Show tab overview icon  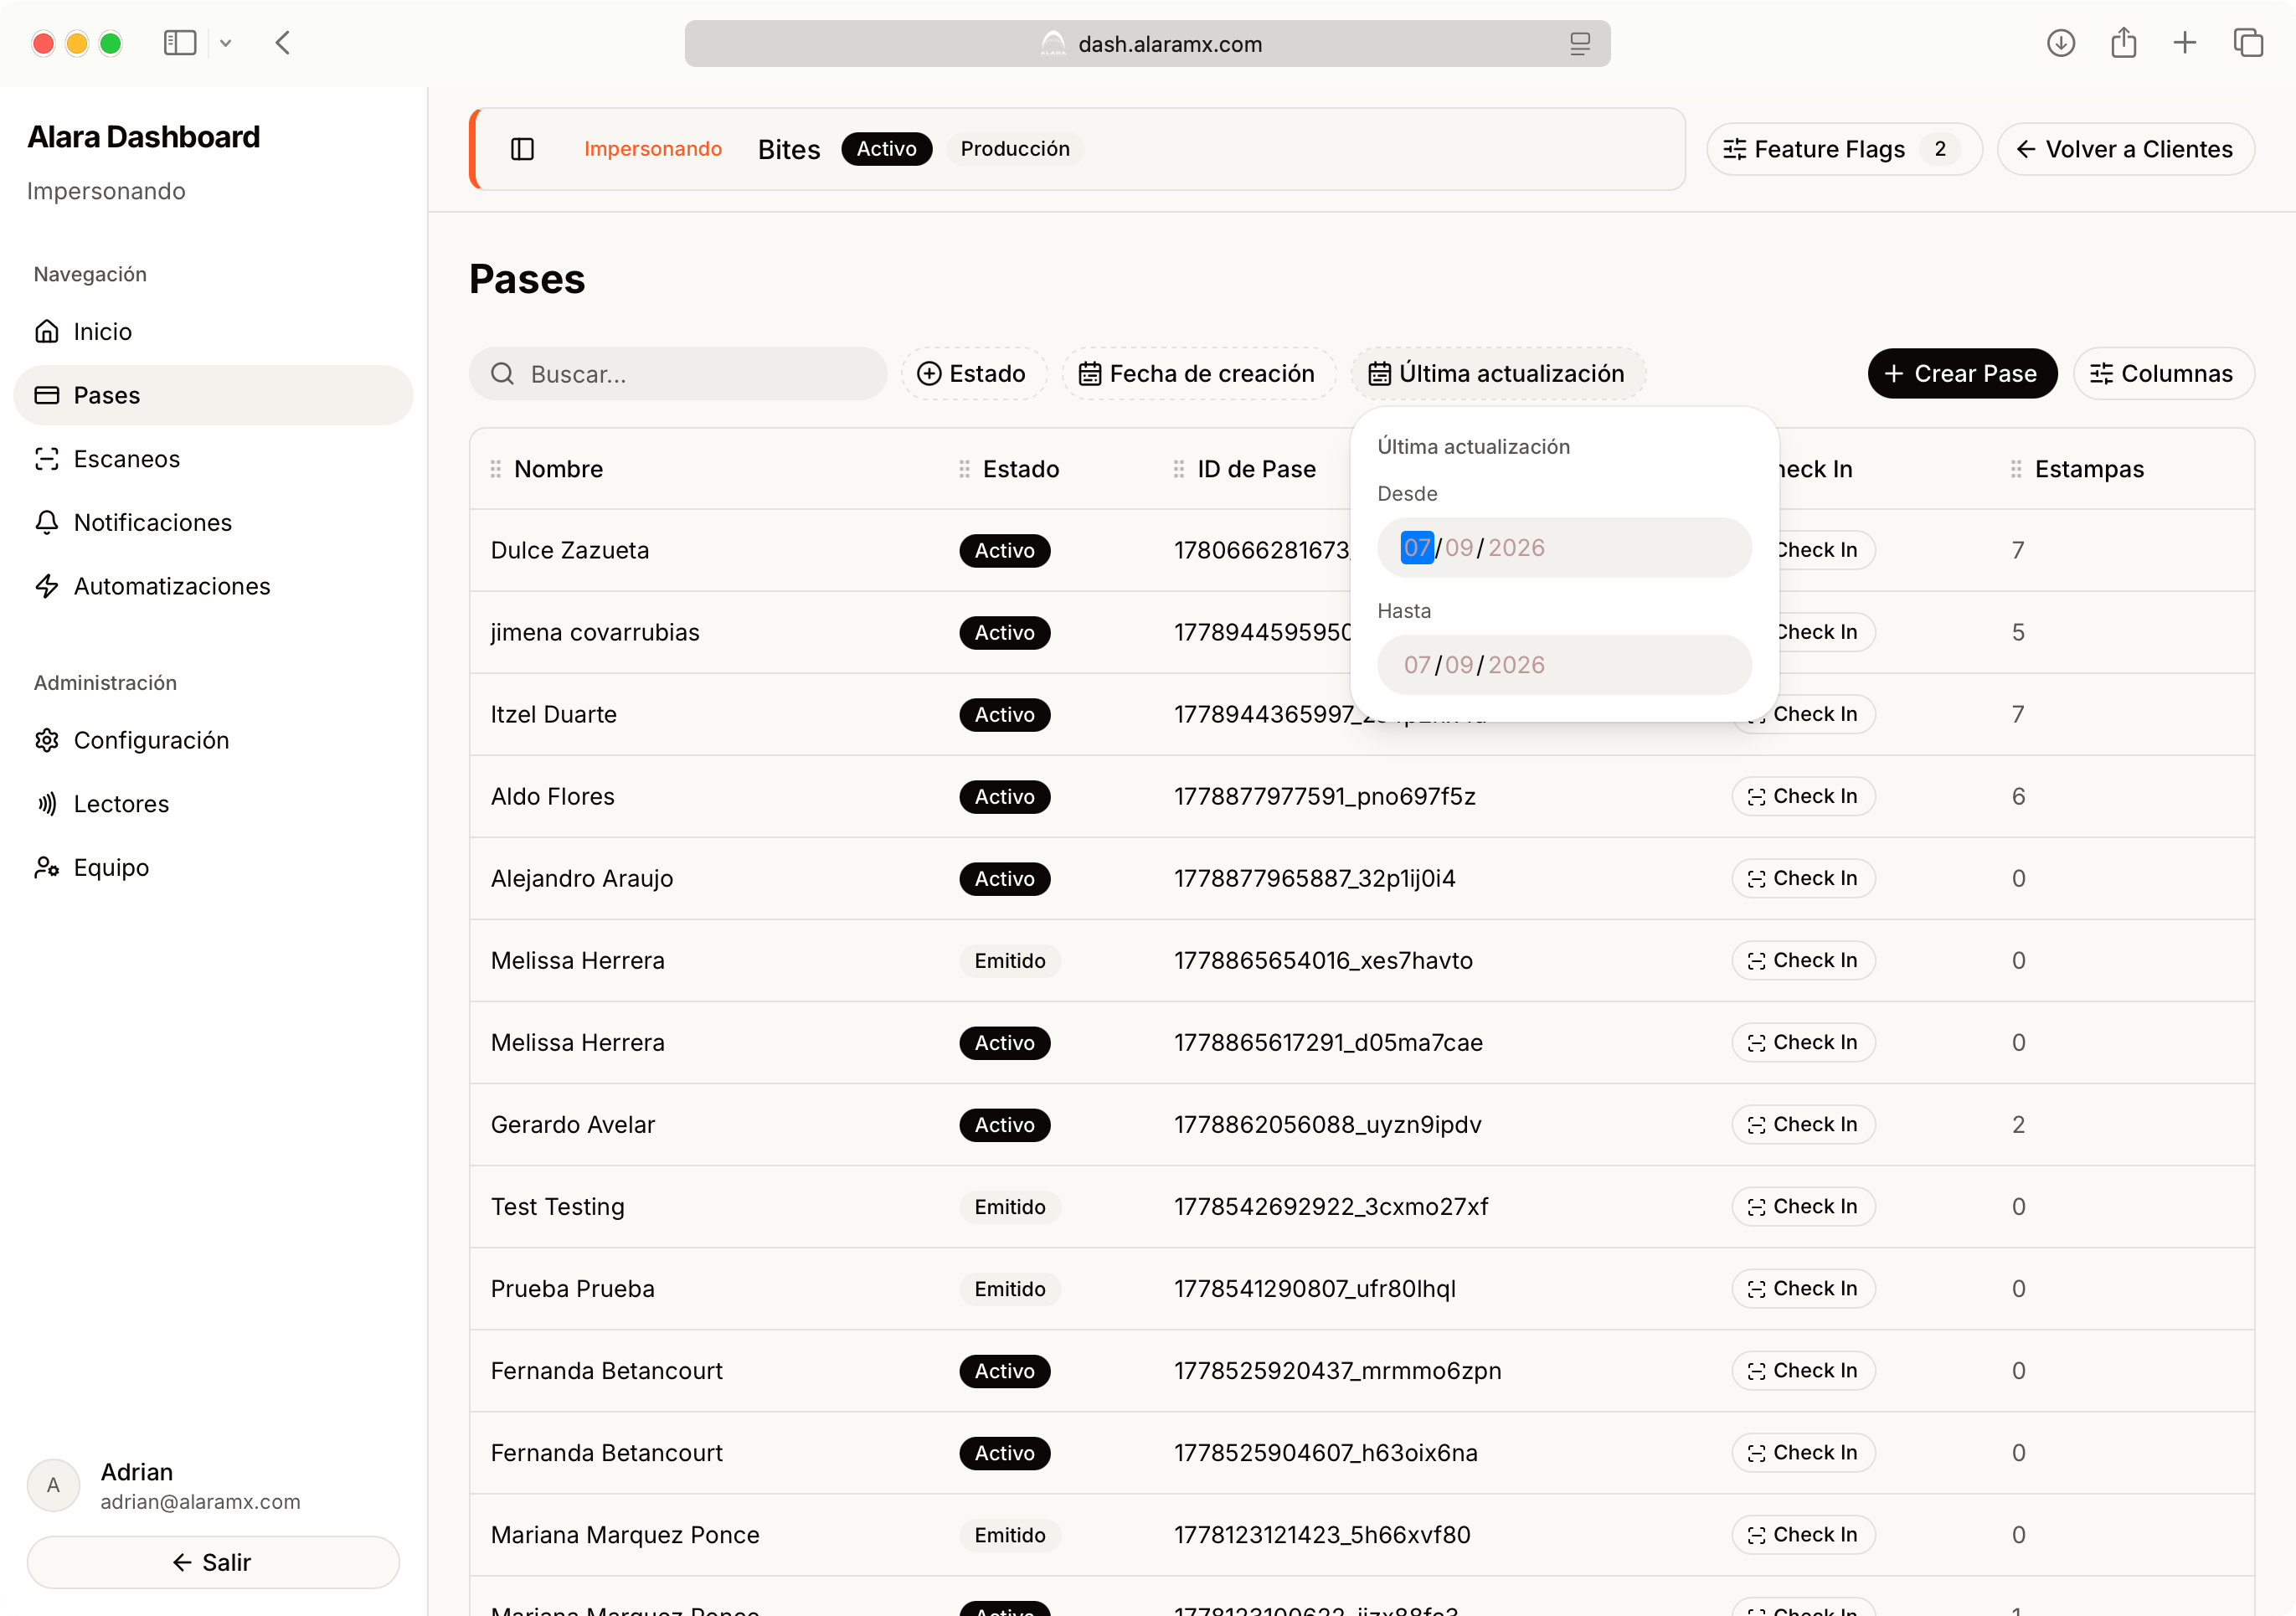pyautogui.click(x=2248, y=43)
